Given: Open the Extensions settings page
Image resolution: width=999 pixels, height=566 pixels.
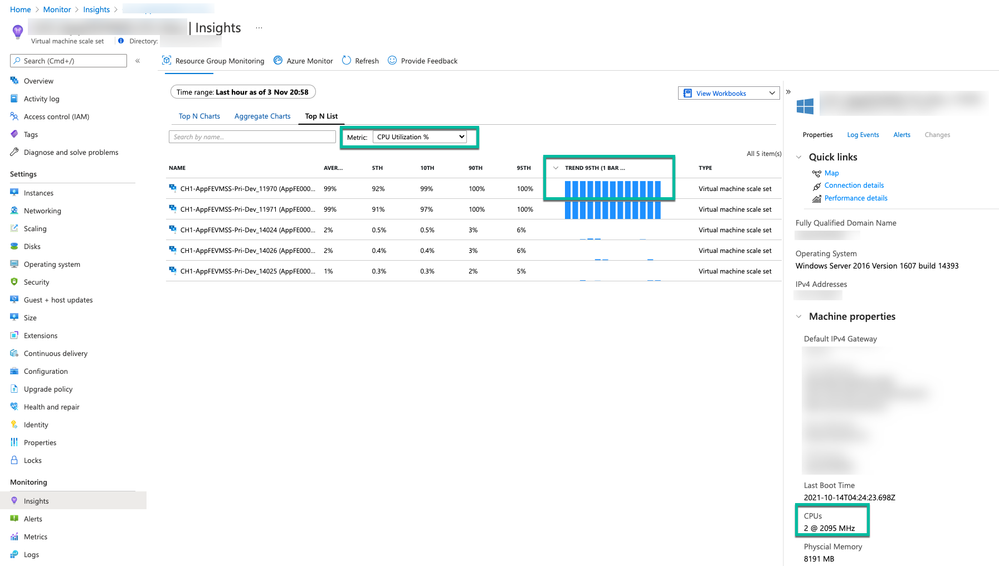Looking at the screenshot, I should (x=40, y=336).
